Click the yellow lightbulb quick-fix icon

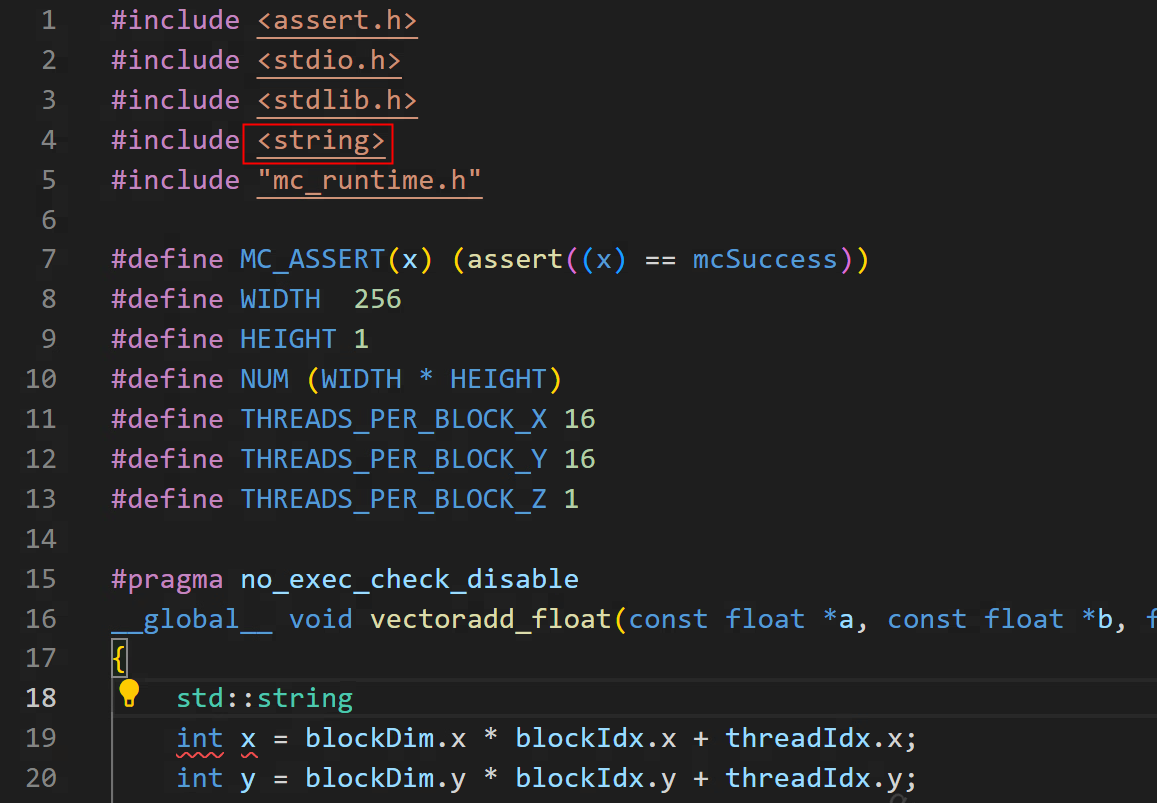(x=129, y=693)
